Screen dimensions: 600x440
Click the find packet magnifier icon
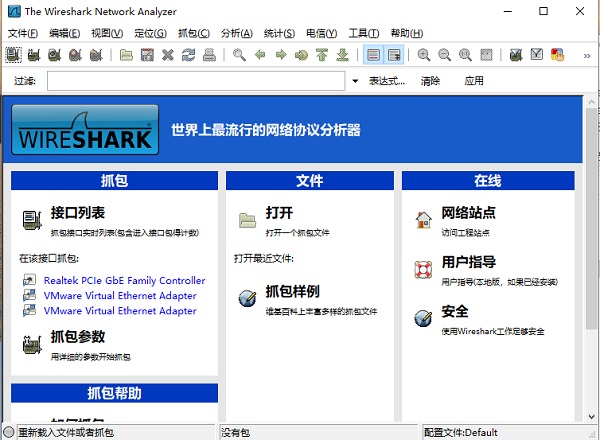tap(239, 55)
